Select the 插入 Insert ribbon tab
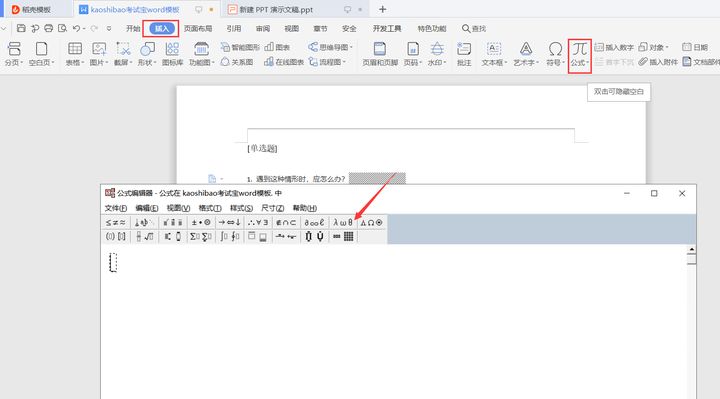This screenshot has width=720, height=399. [x=162, y=28]
